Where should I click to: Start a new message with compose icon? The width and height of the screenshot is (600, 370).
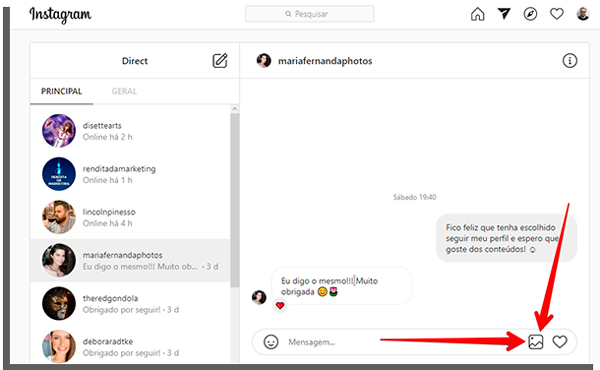[220, 60]
